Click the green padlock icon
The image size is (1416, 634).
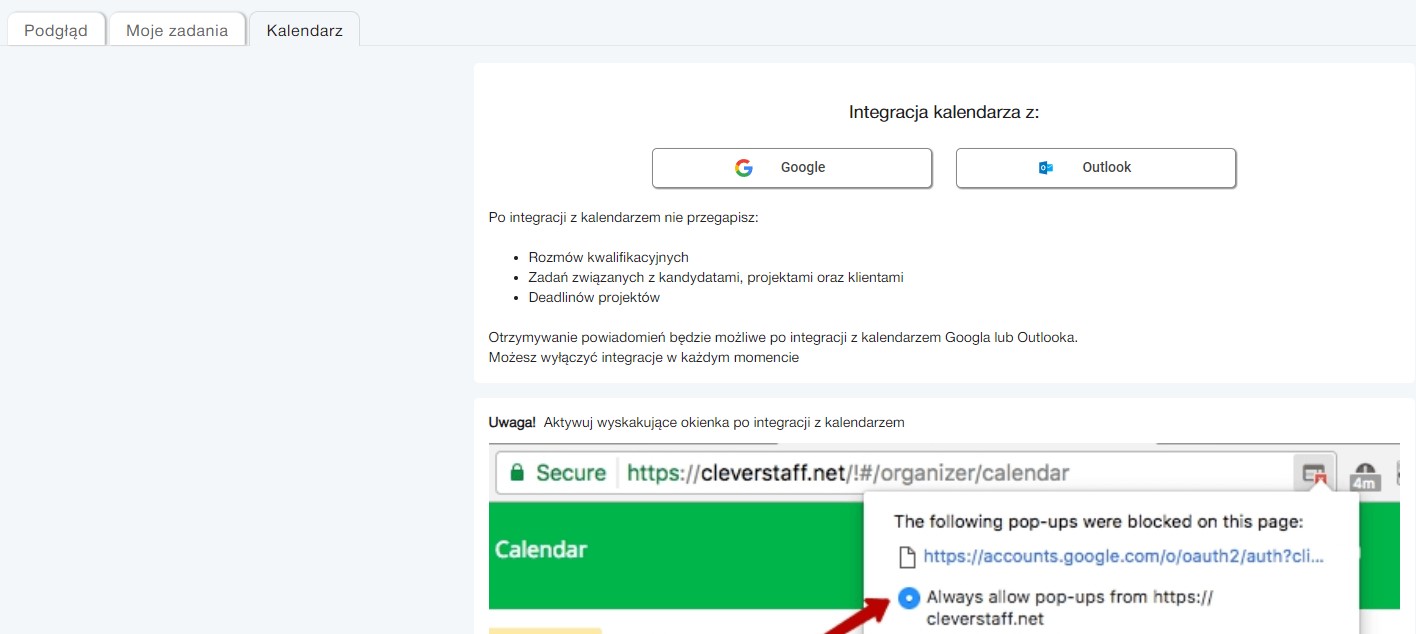pyautogui.click(x=517, y=473)
